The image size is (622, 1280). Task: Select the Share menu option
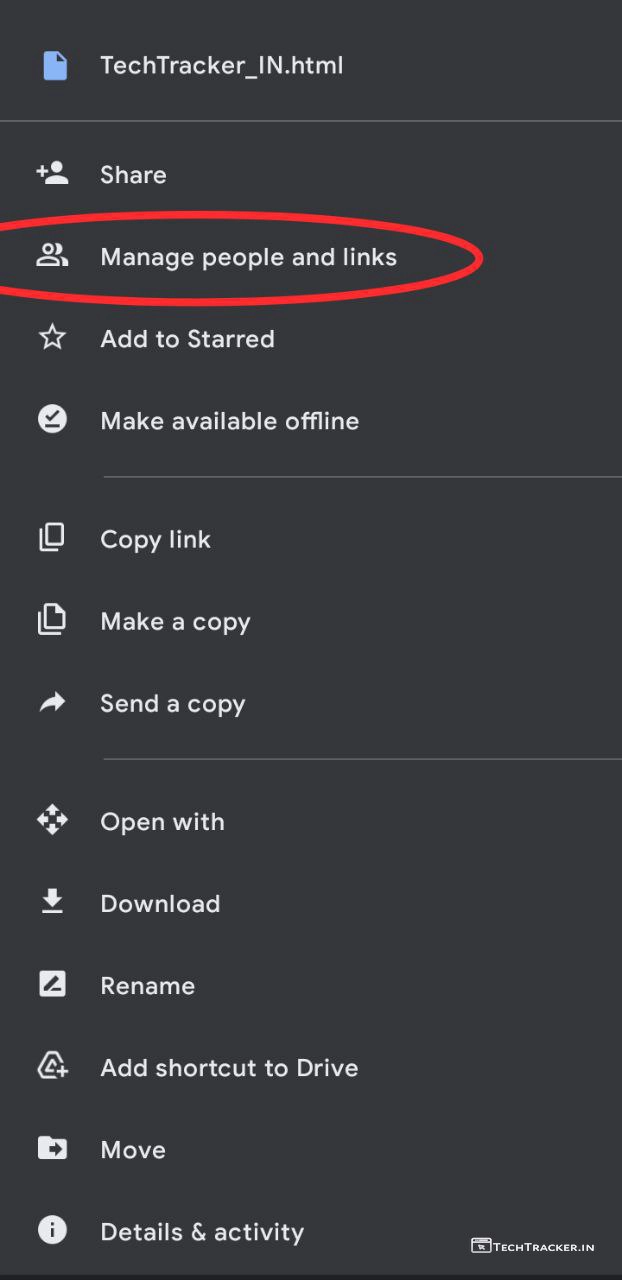pos(133,175)
